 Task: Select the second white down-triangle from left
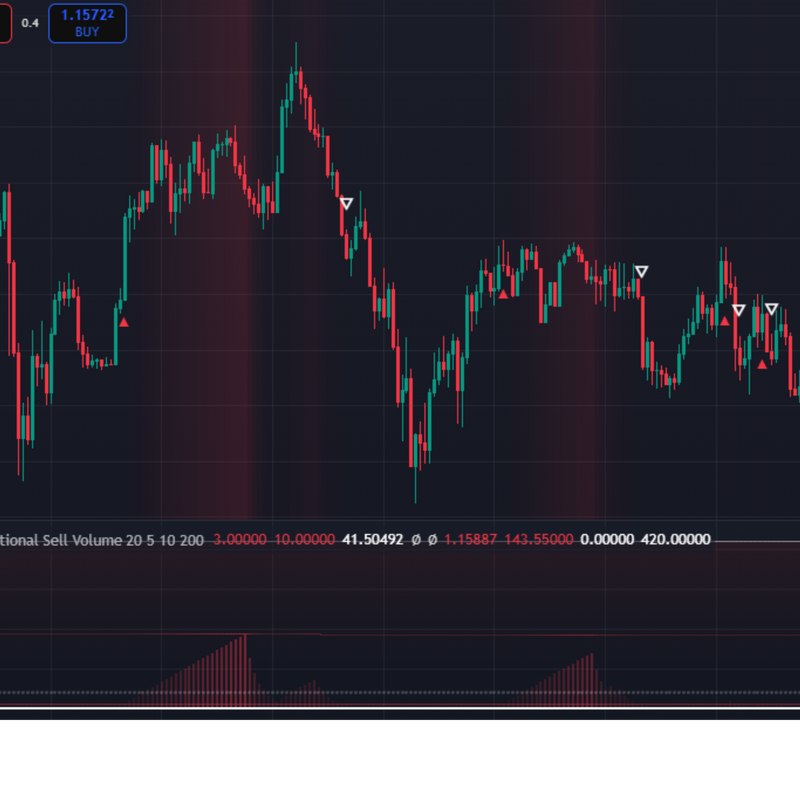point(642,271)
